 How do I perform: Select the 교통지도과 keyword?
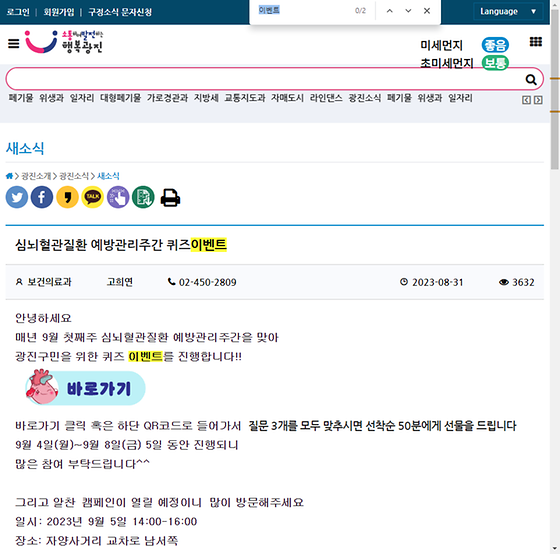245,98
